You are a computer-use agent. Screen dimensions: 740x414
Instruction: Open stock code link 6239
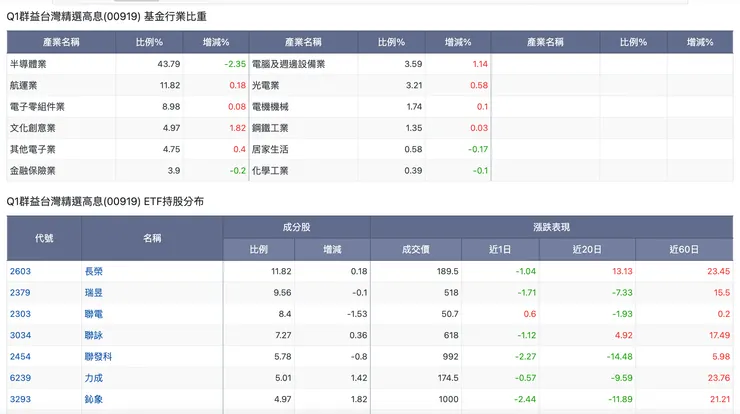(20, 378)
